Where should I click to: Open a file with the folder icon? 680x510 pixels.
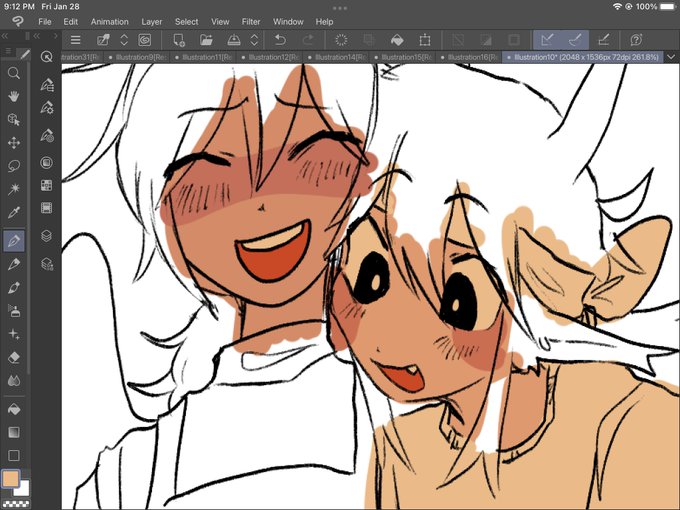tap(206, 40)
